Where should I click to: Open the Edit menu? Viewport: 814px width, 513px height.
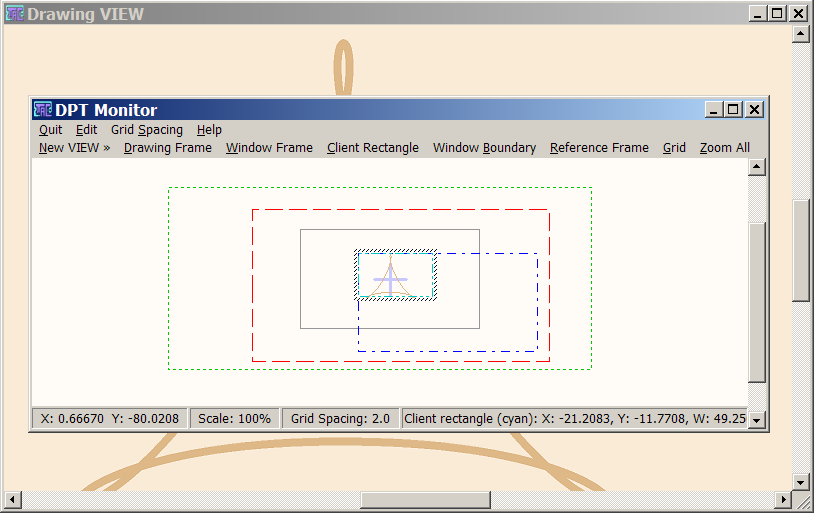(86, 130)
